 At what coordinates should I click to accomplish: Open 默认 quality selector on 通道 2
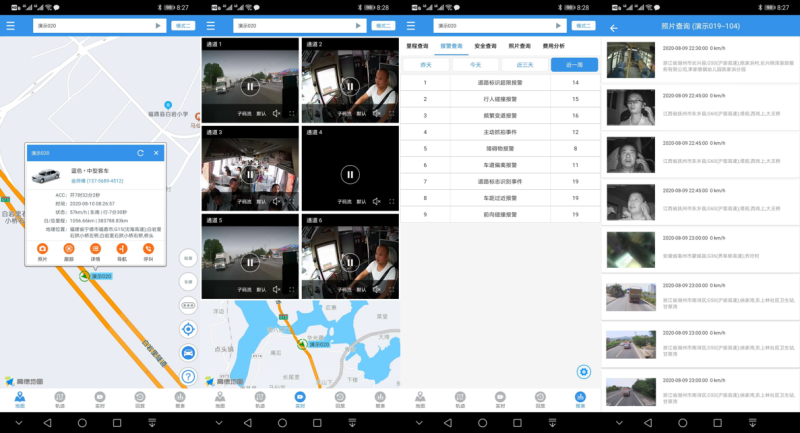[361, 114]
